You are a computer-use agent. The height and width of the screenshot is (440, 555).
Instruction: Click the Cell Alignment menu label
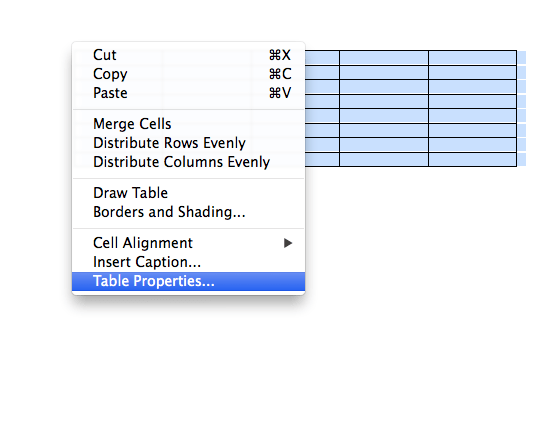pyautogui.click(x=143, y=243)
